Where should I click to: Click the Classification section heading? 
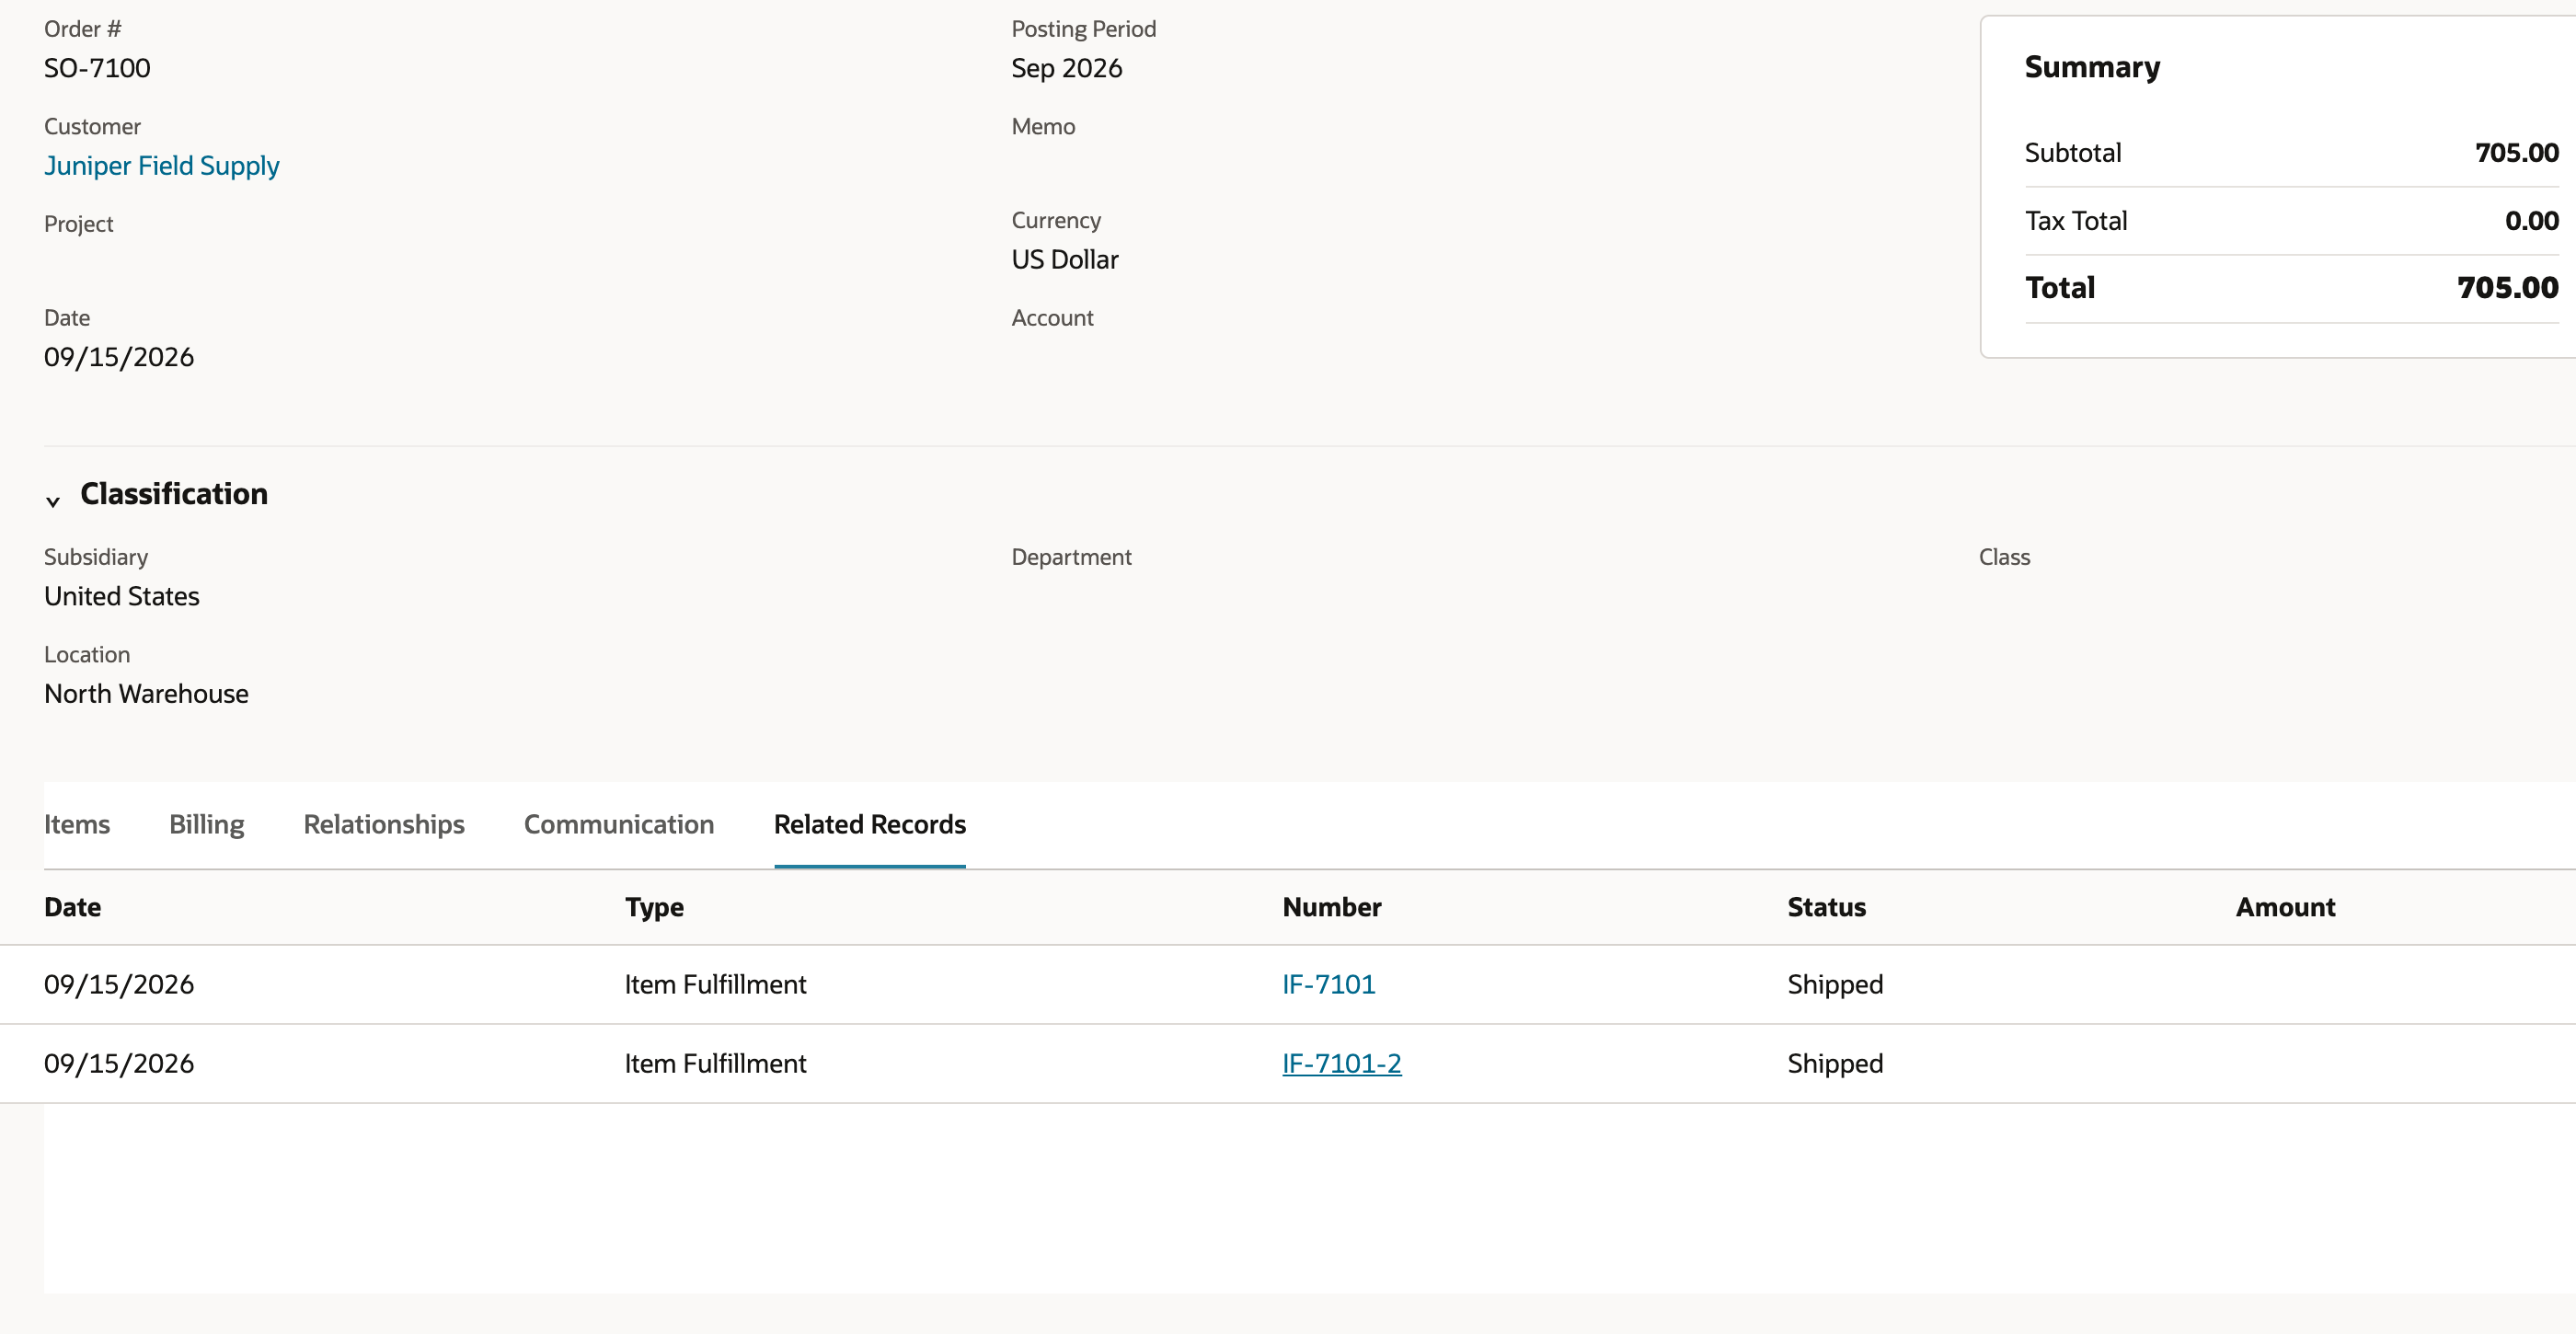pos(174,494)
